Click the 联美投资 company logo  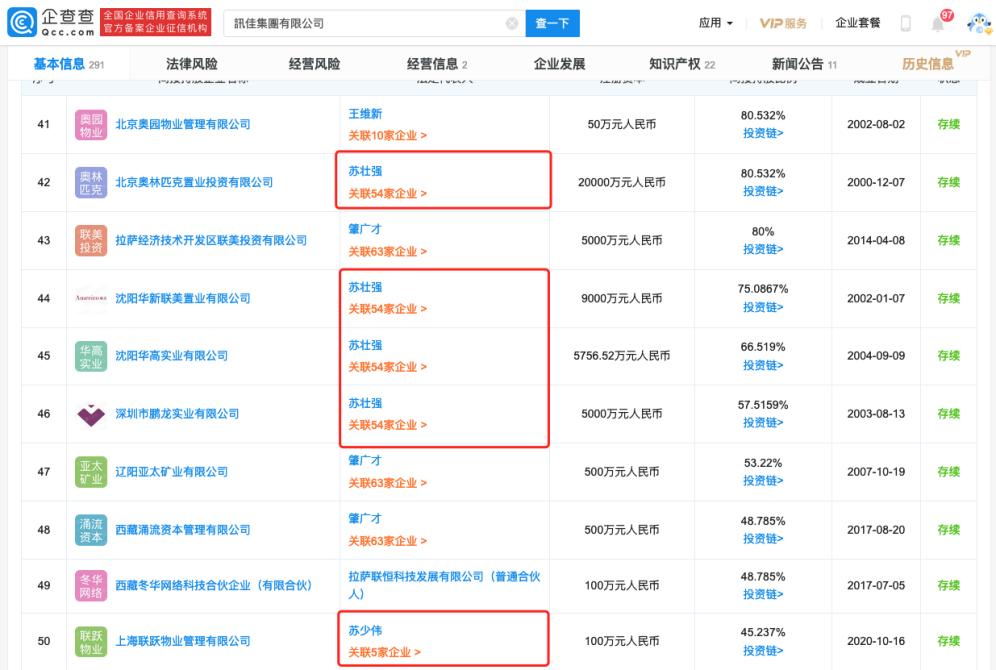tap(91, 241)
